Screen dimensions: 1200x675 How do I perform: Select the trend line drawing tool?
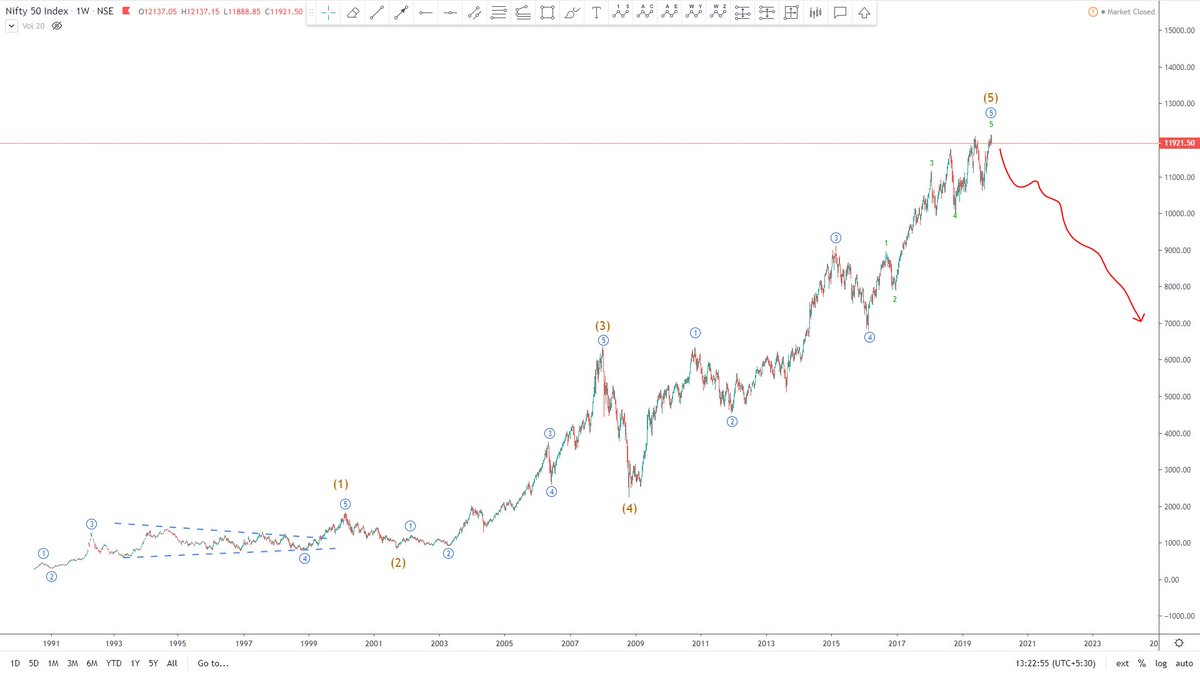pyautogui.click(x=376, y=13)
